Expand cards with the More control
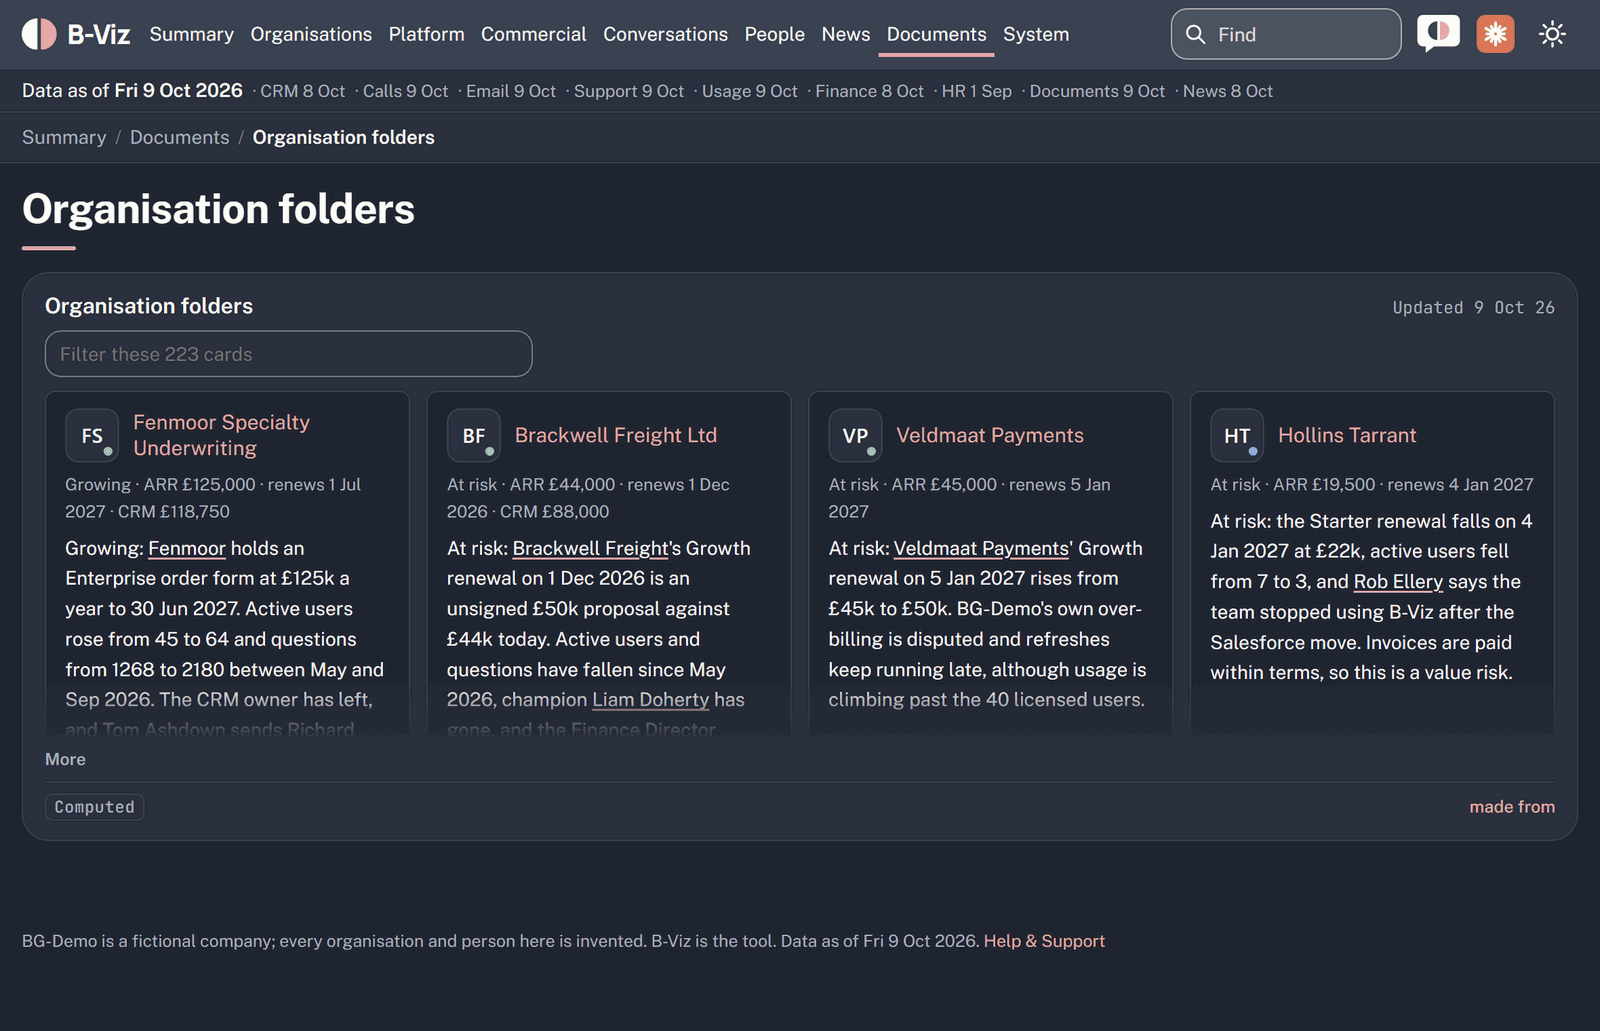 (x=65, y=759)
